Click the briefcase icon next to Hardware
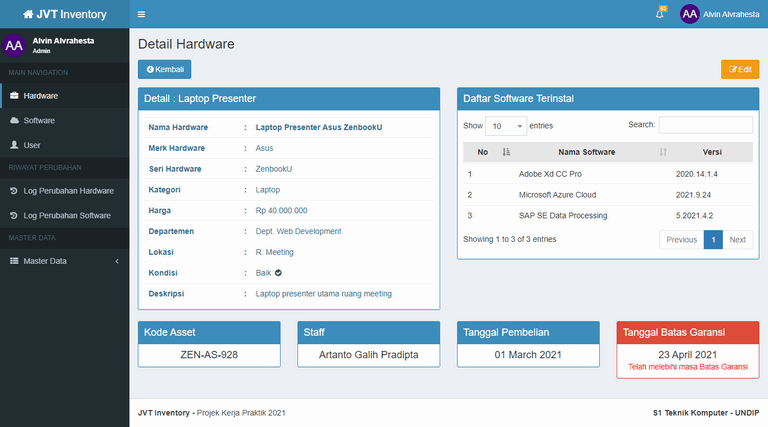 (x=14, y=95)
